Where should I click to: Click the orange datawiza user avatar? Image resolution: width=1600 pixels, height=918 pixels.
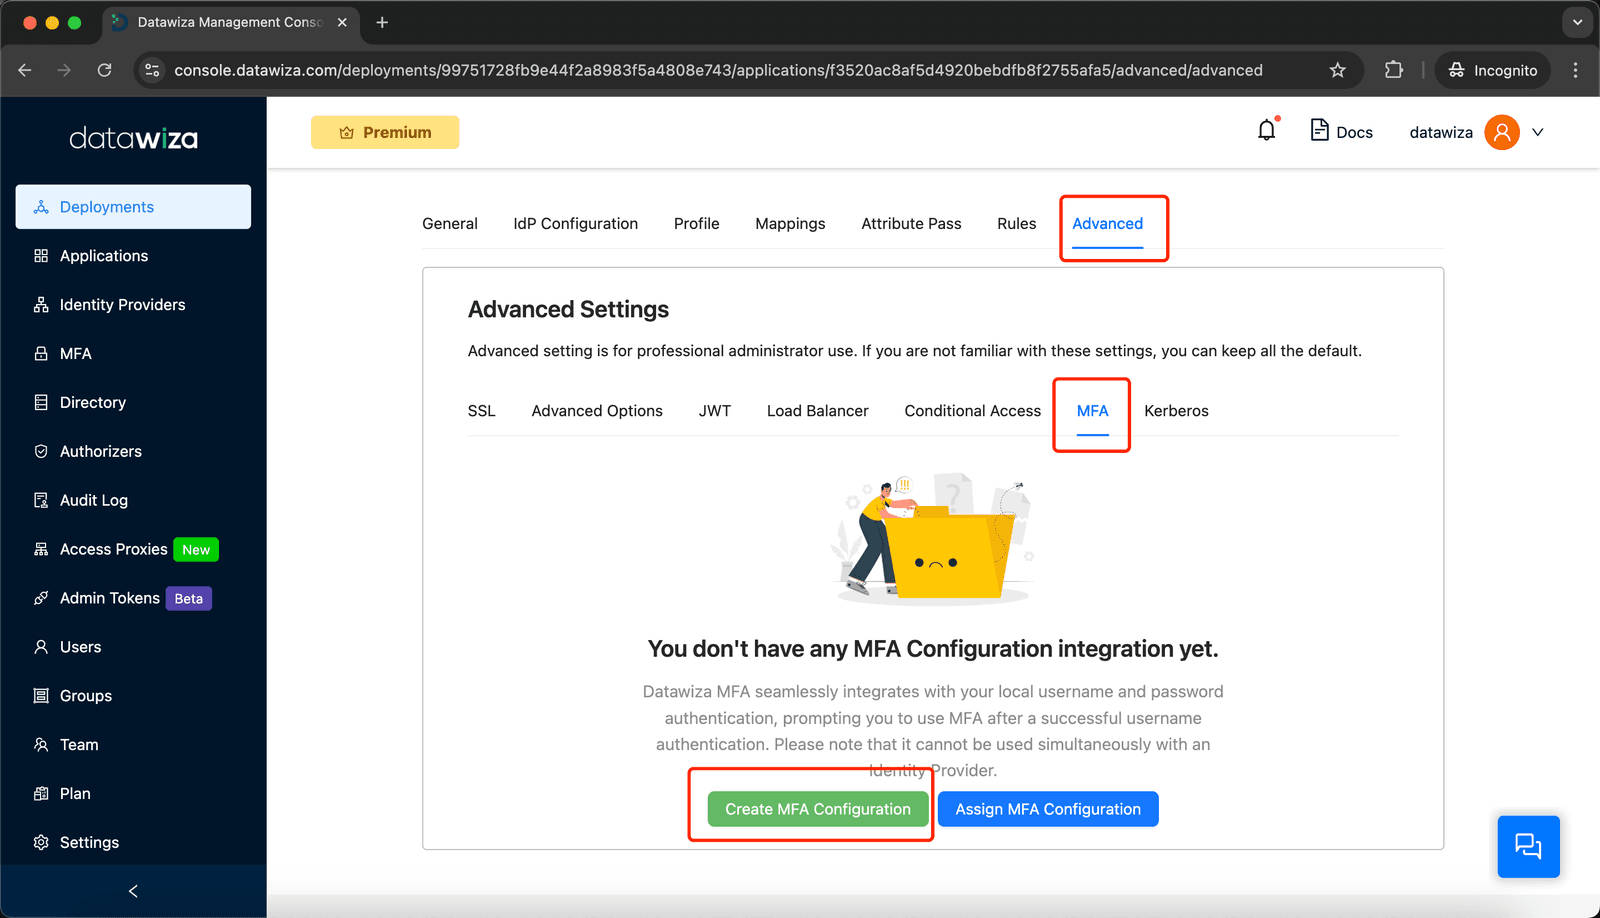click(x=1502, y=132)
